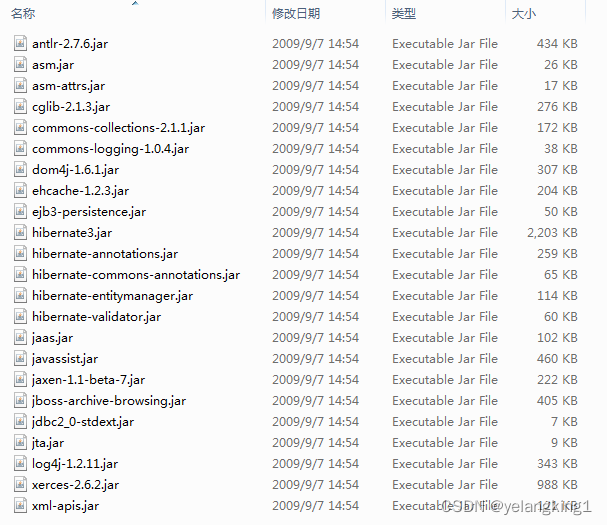Select jaxen-1.1-beta-7.jar file name

(x=88, y=380)
